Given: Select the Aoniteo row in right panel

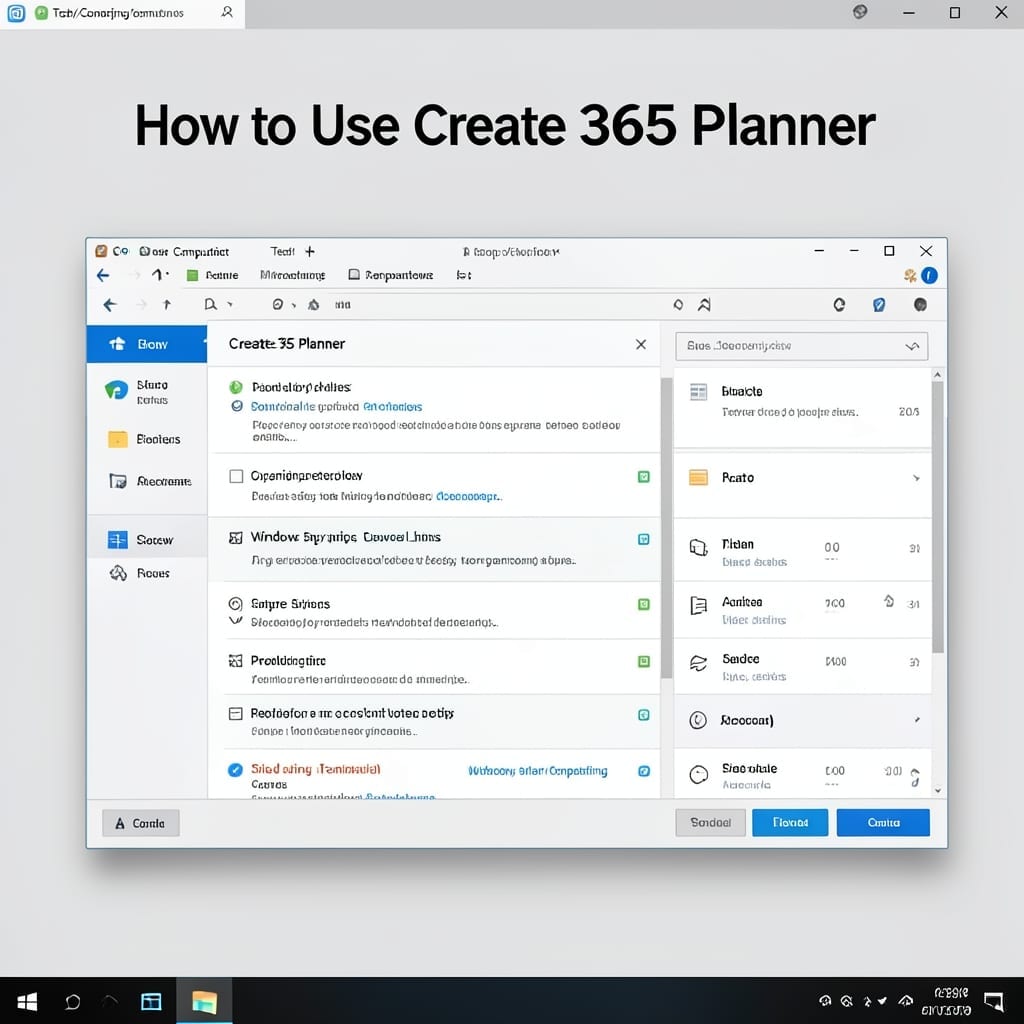Looking at the screenshot, I should tap(802, 609).
